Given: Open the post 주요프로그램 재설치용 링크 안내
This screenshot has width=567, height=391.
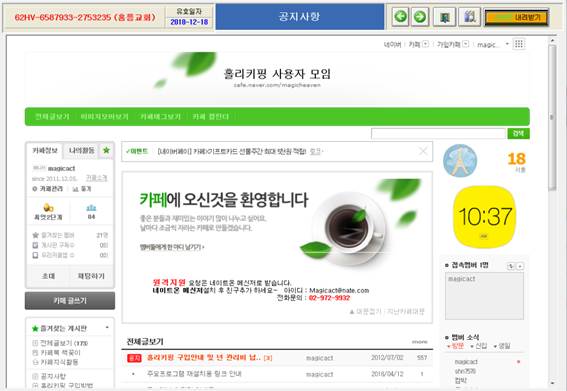Looking at the screenshot, I should (194, 374).
